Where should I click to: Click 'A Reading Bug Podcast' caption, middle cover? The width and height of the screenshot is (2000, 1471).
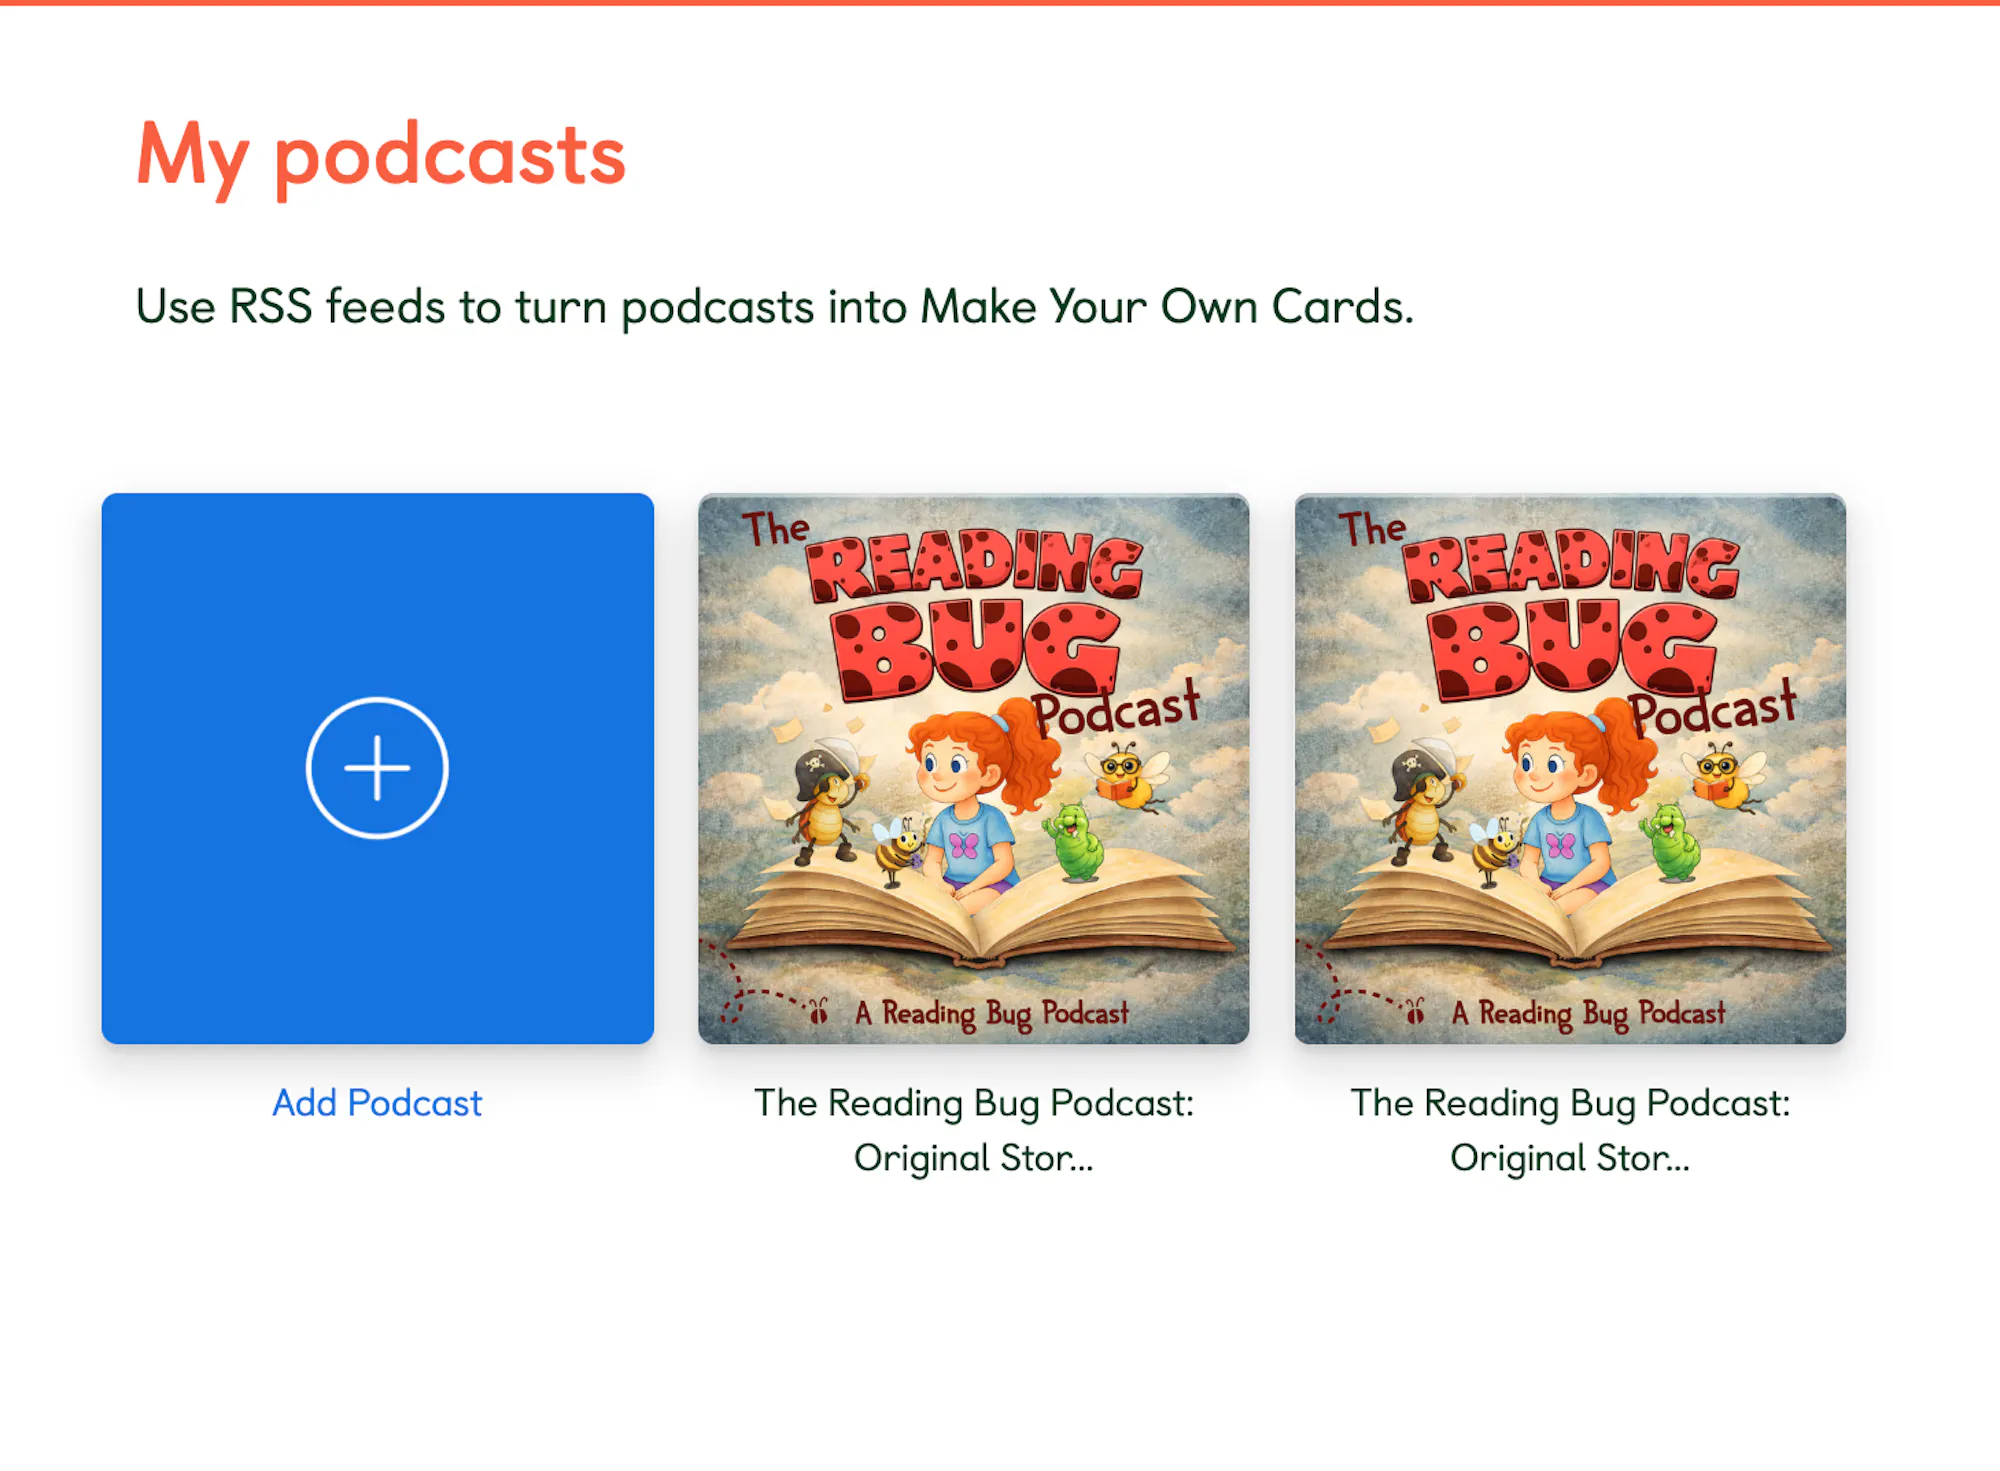tap(991, 1014)
